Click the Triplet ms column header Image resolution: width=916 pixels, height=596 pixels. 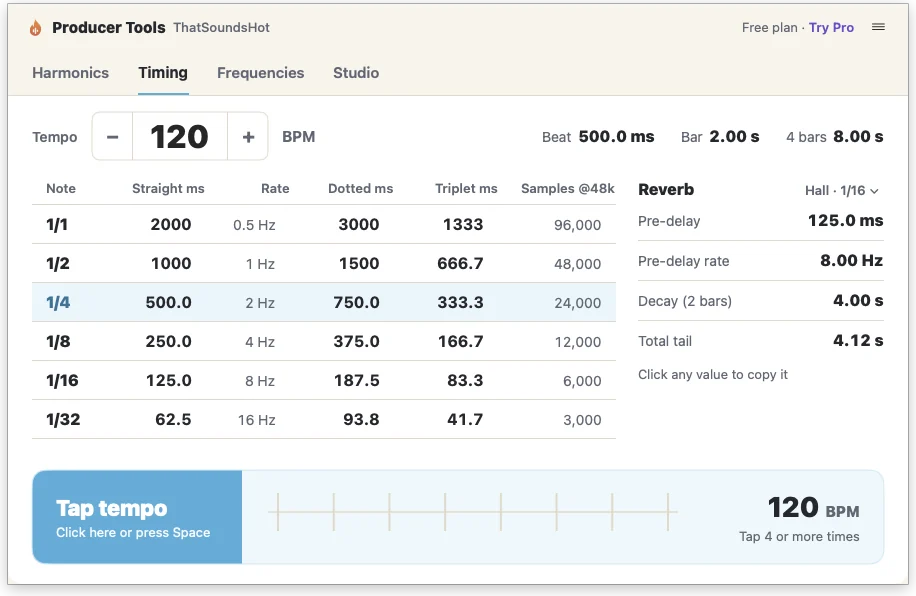coord(466,189)
